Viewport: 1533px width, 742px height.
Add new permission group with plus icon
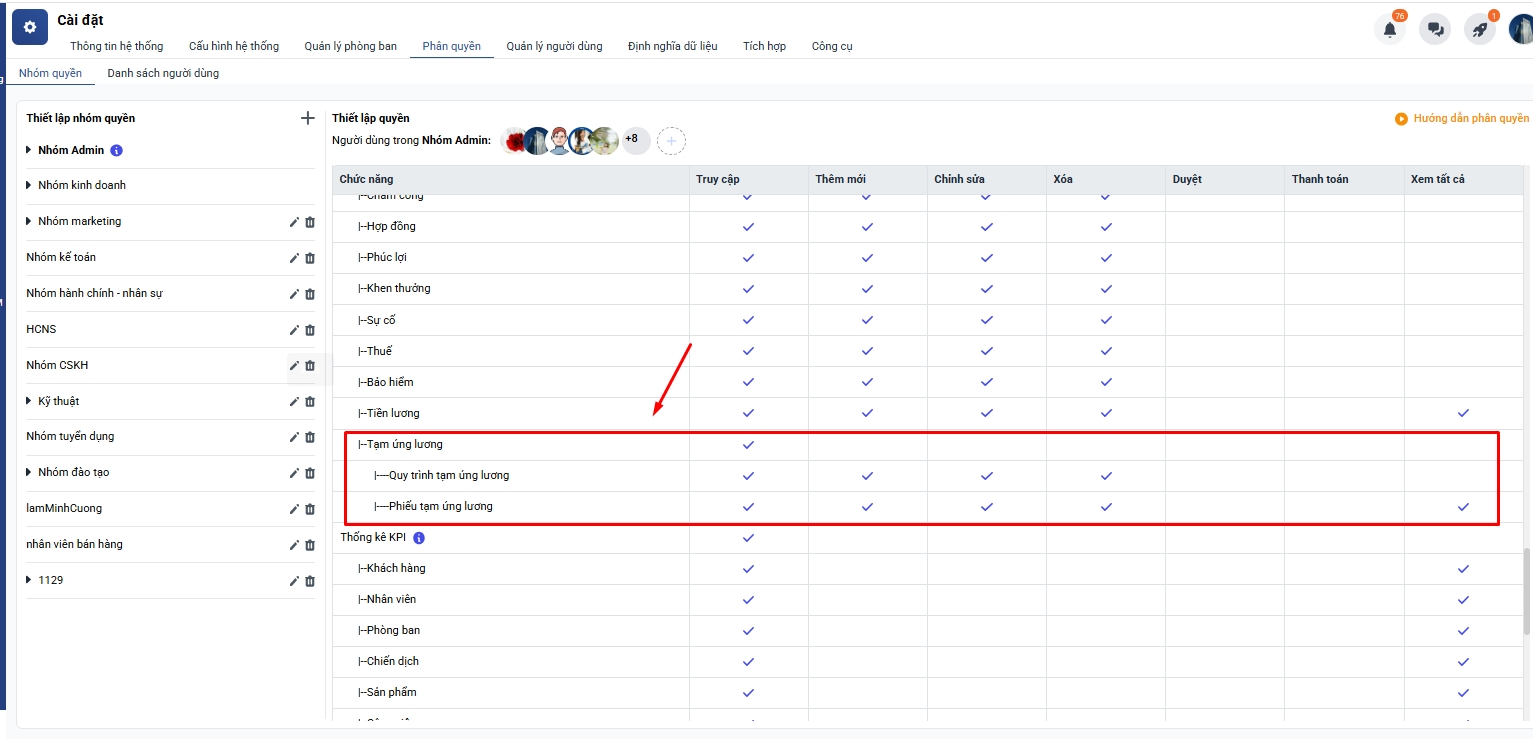[307, 118]
